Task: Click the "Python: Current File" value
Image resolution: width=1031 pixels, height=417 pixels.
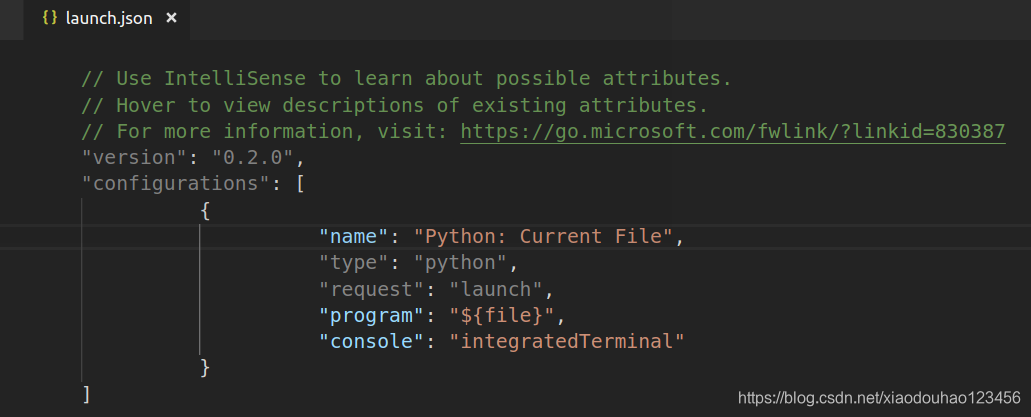Action: tap(544, 237)
